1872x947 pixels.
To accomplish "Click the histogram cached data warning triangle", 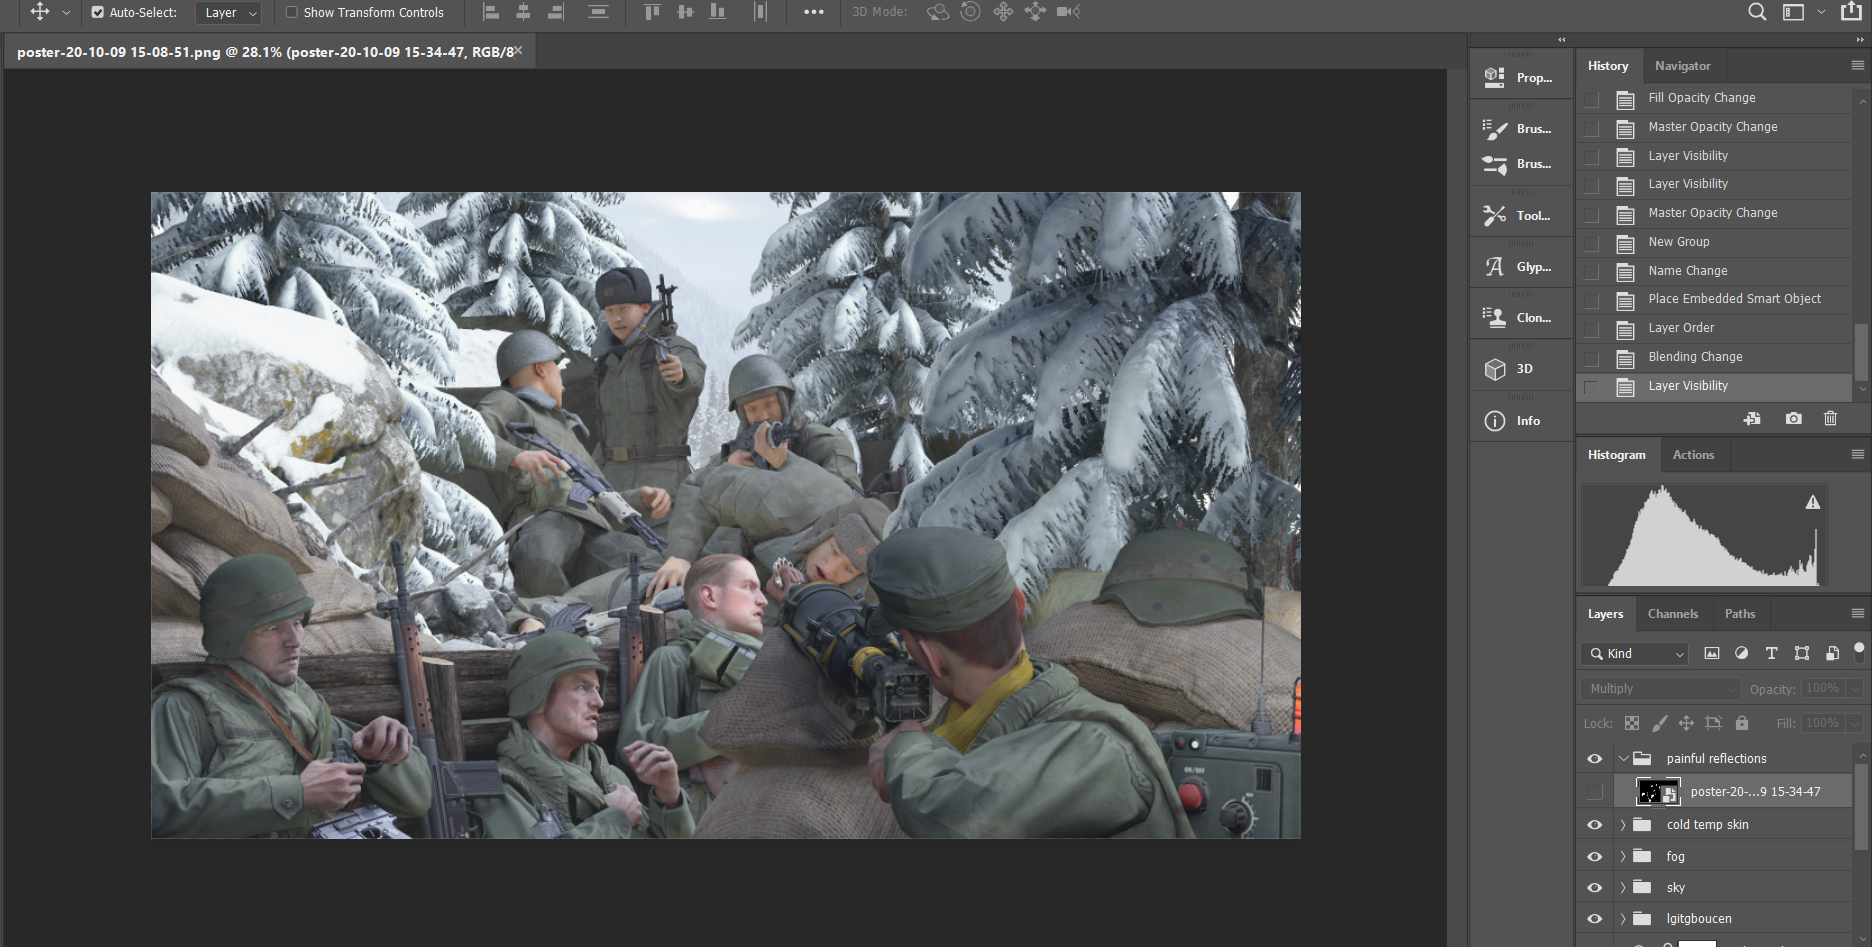I will click(1813, 503).
